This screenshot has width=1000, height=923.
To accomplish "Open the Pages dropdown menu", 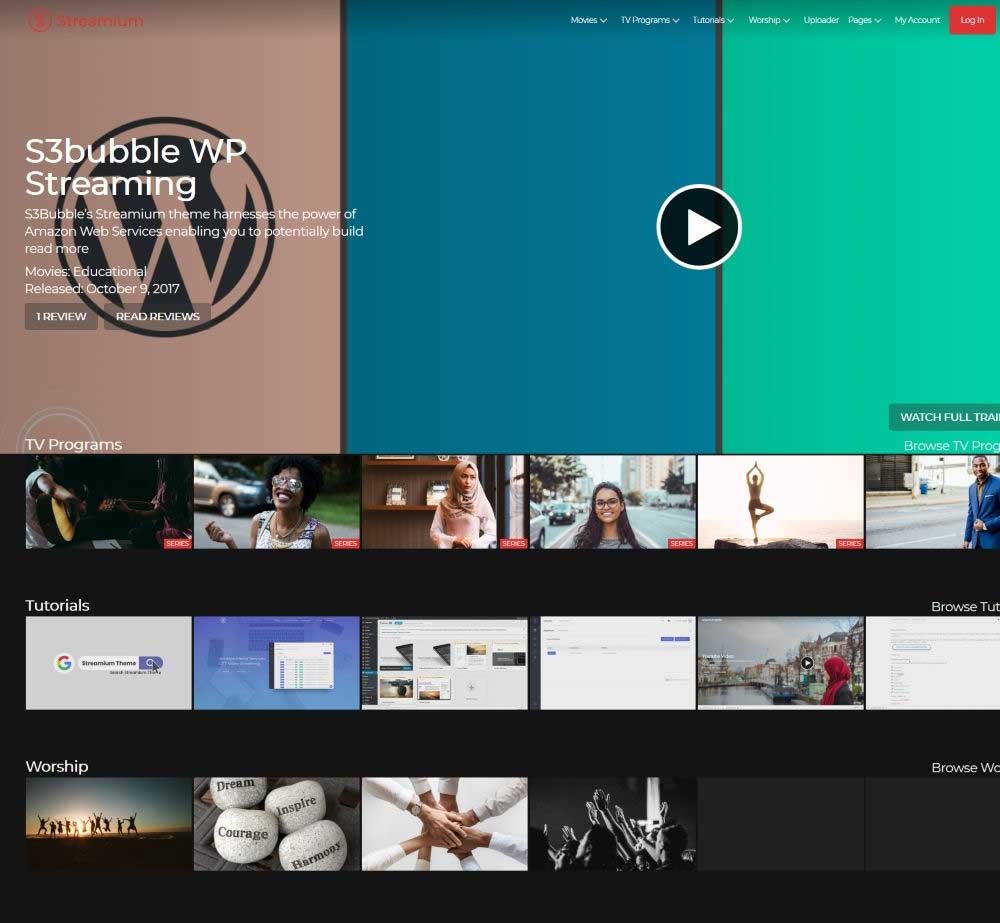I will tap(864, 20).
